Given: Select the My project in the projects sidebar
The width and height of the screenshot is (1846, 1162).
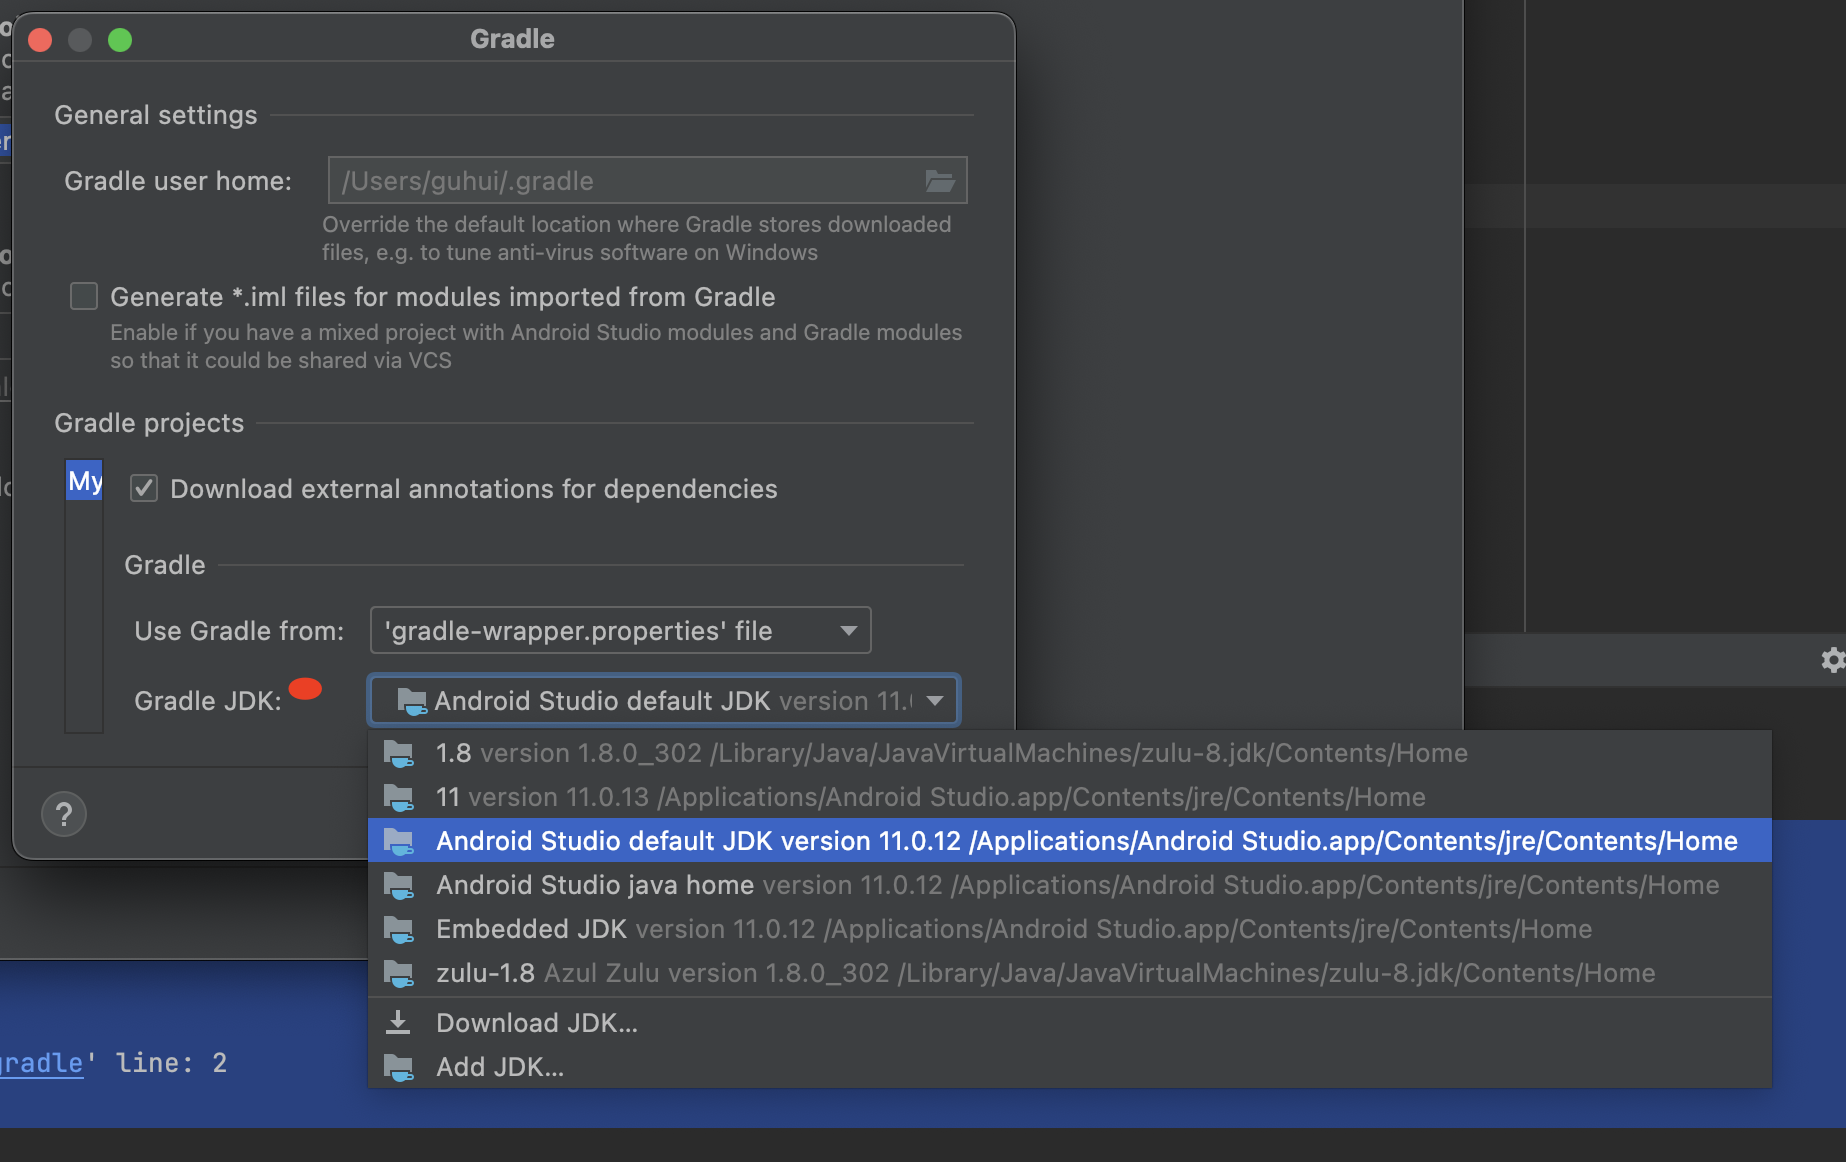Looking at the screenshot, I should (x=84, y=480).
